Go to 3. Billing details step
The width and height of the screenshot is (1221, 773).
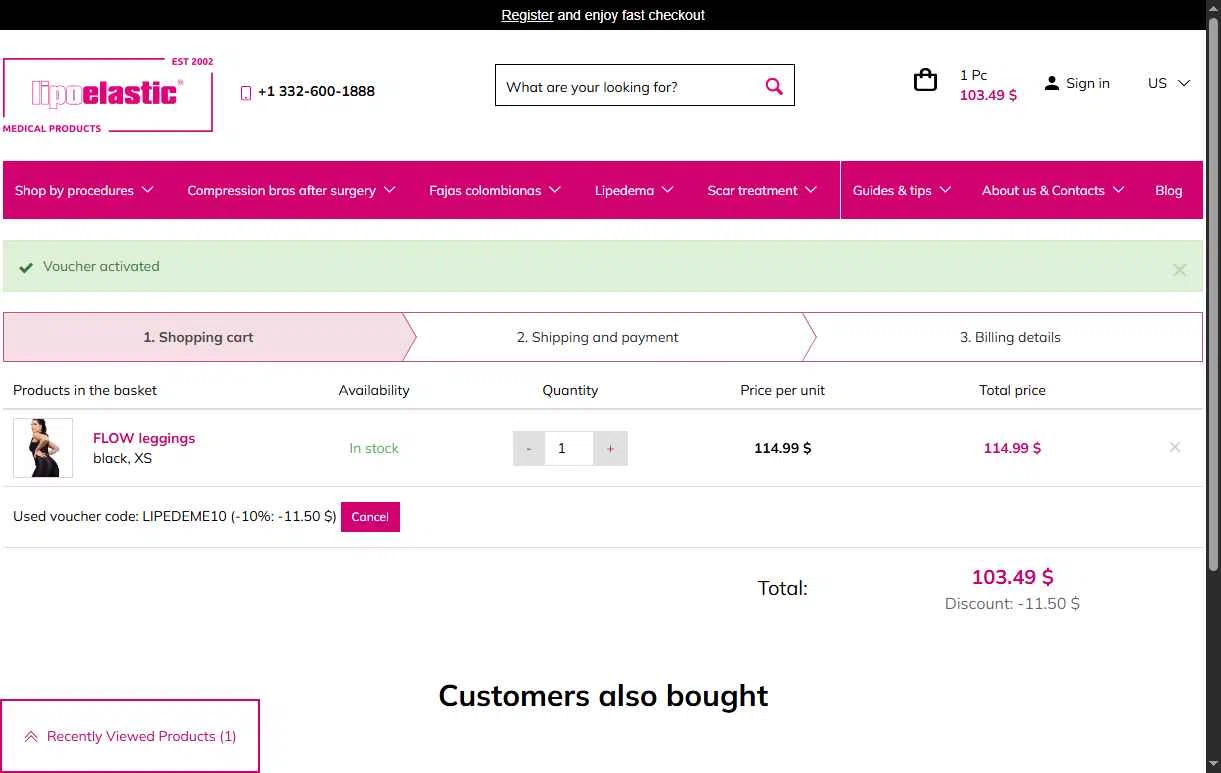(1010, 337)
